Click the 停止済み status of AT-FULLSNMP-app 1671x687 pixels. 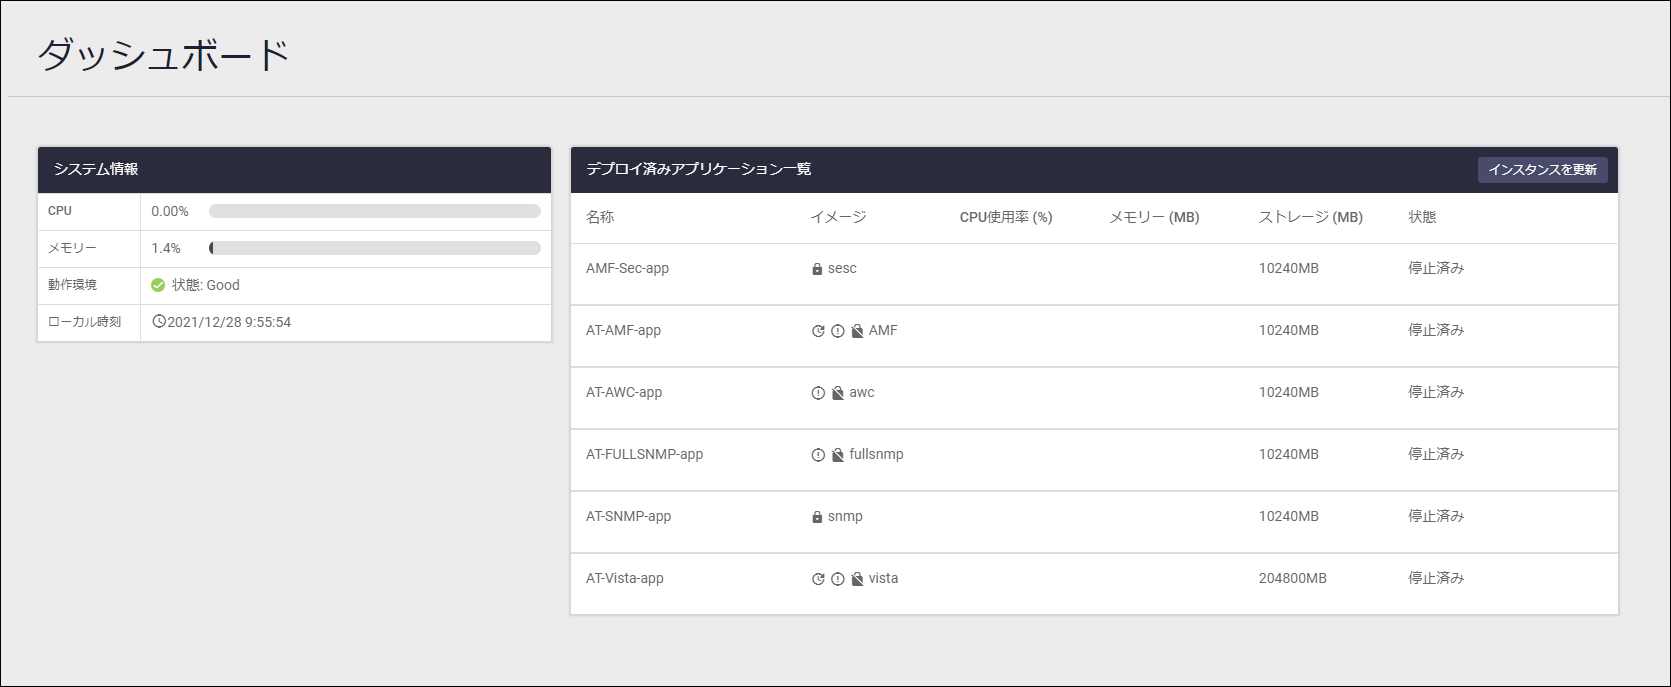coord(1436,454)
